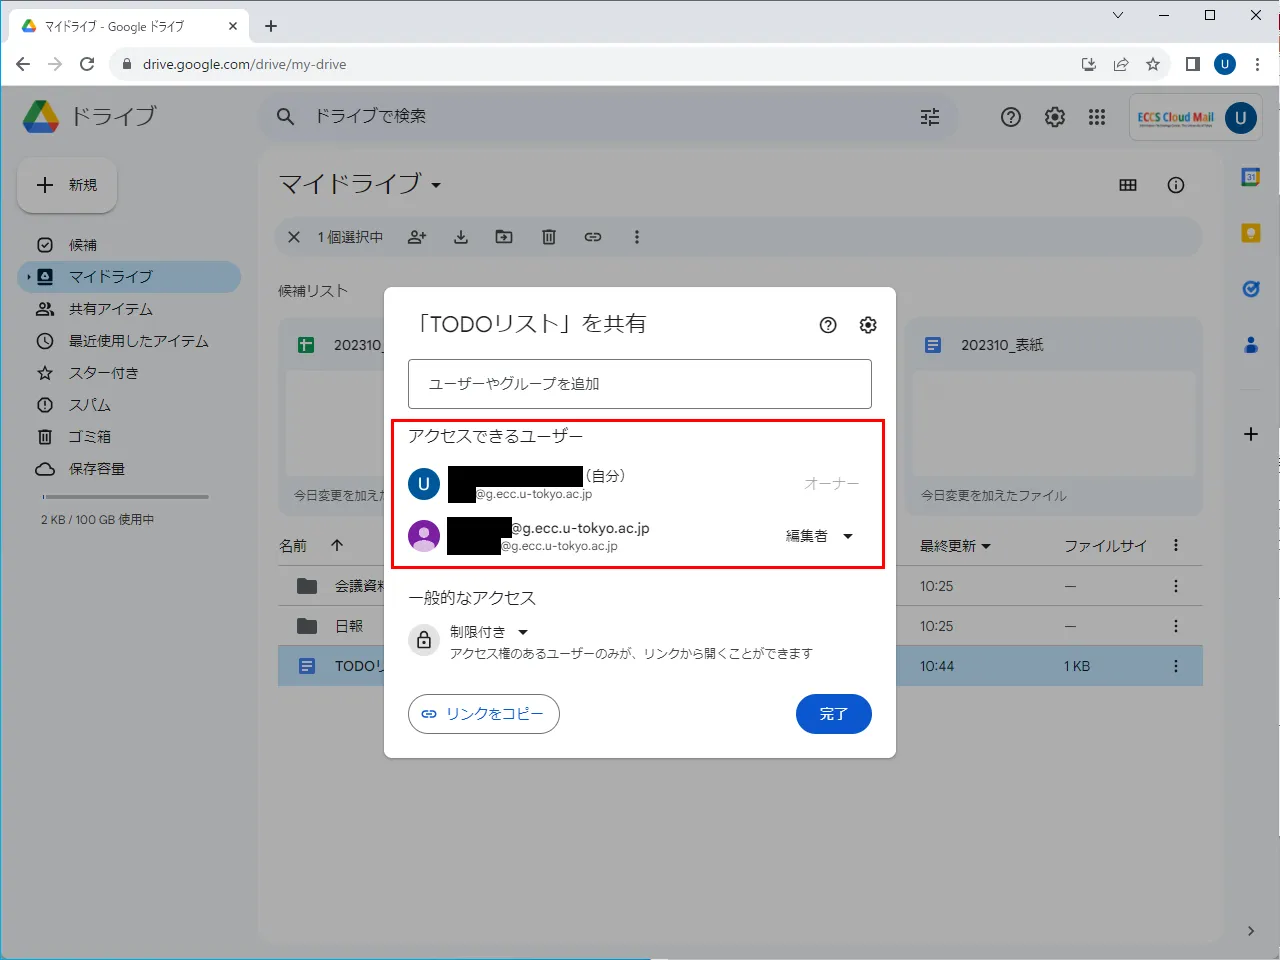The height and width of the screenshot is (960, 1280).
Task: Switch to grid layout view
Action: tap(1128, 185)
